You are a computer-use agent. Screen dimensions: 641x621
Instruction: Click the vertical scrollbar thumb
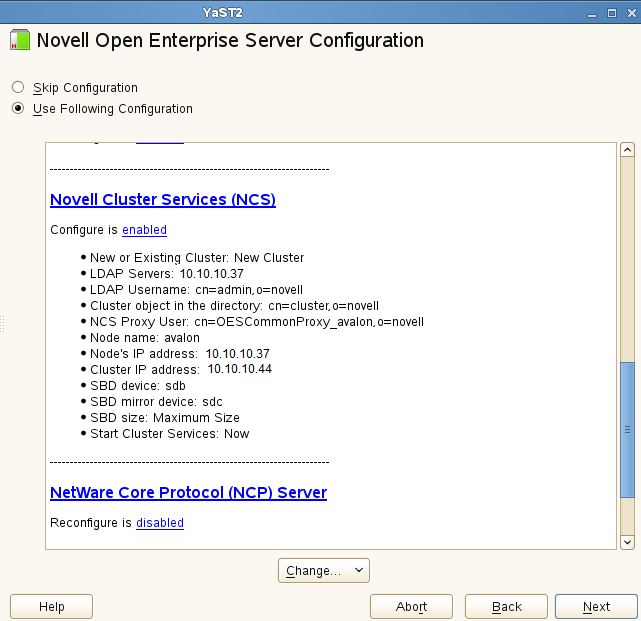(627, 430)
